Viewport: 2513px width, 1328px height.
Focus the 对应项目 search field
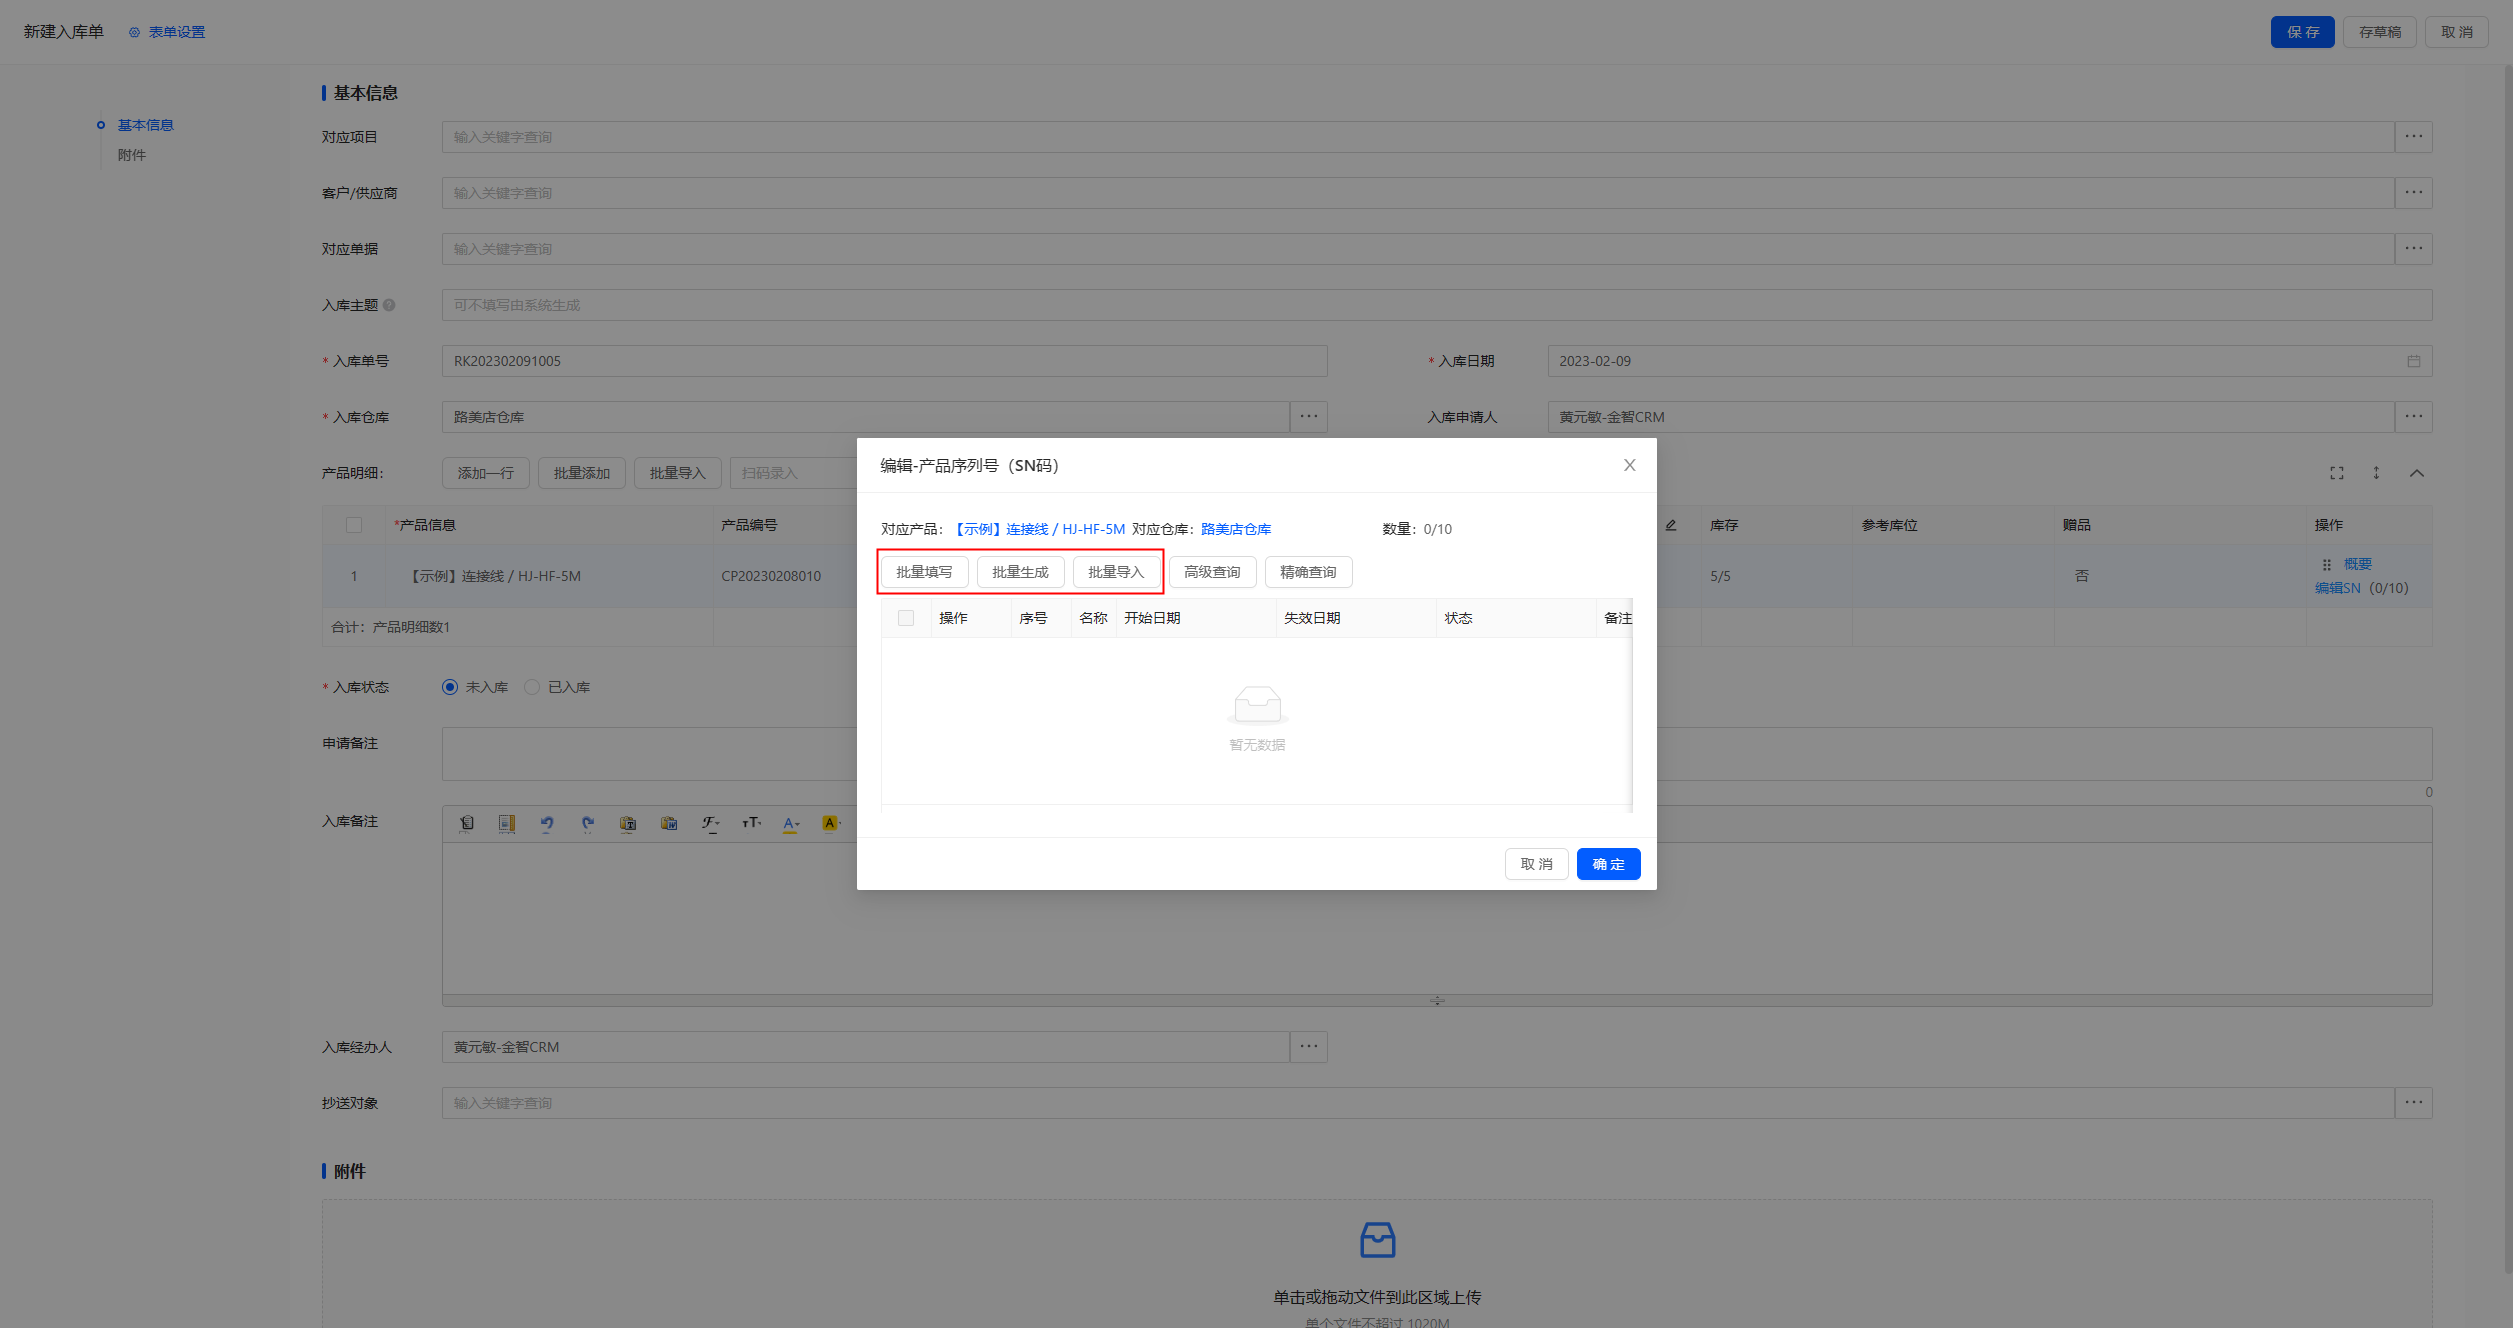pyautogui.click(x=1418, y=137)
